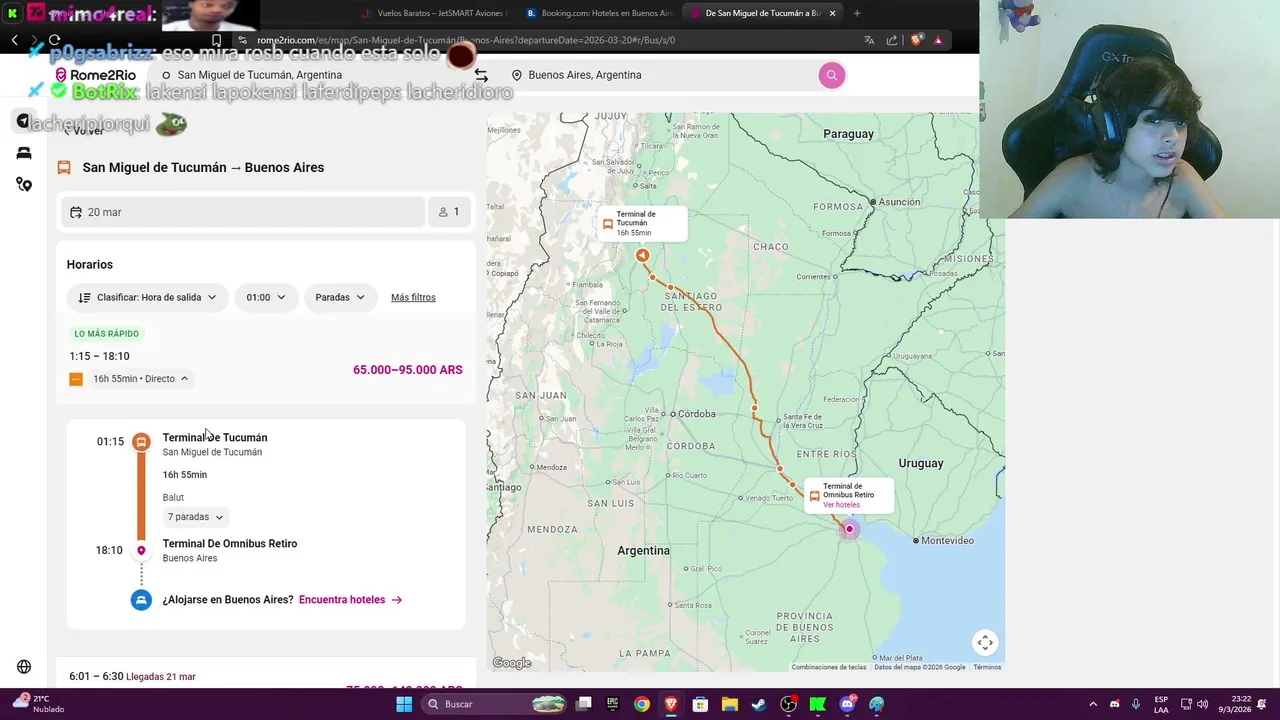
Task: Click the translate page icon
Action: 869,40
